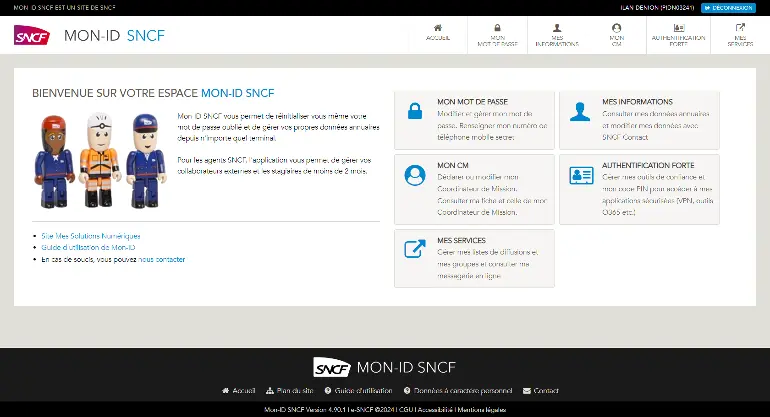Image resolution: width=770 pixels, height=417 pixels.
Task: Open the MON CM card title
Action: 453,166
